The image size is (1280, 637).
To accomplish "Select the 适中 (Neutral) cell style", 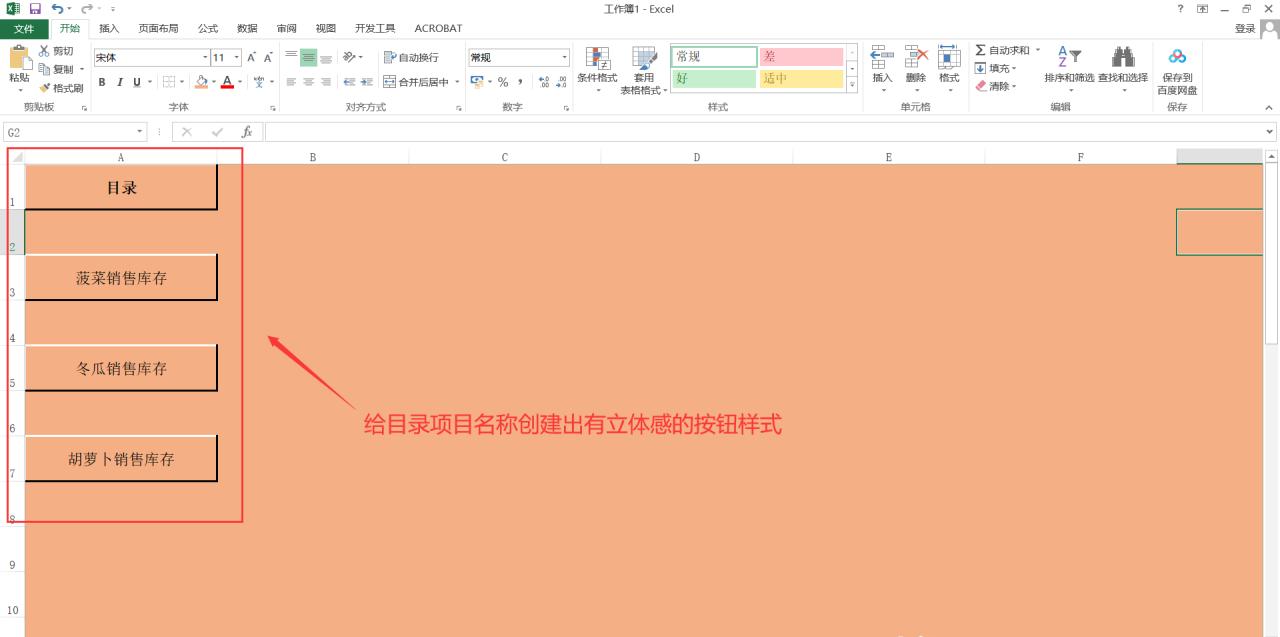I will [x=801, y=79].
